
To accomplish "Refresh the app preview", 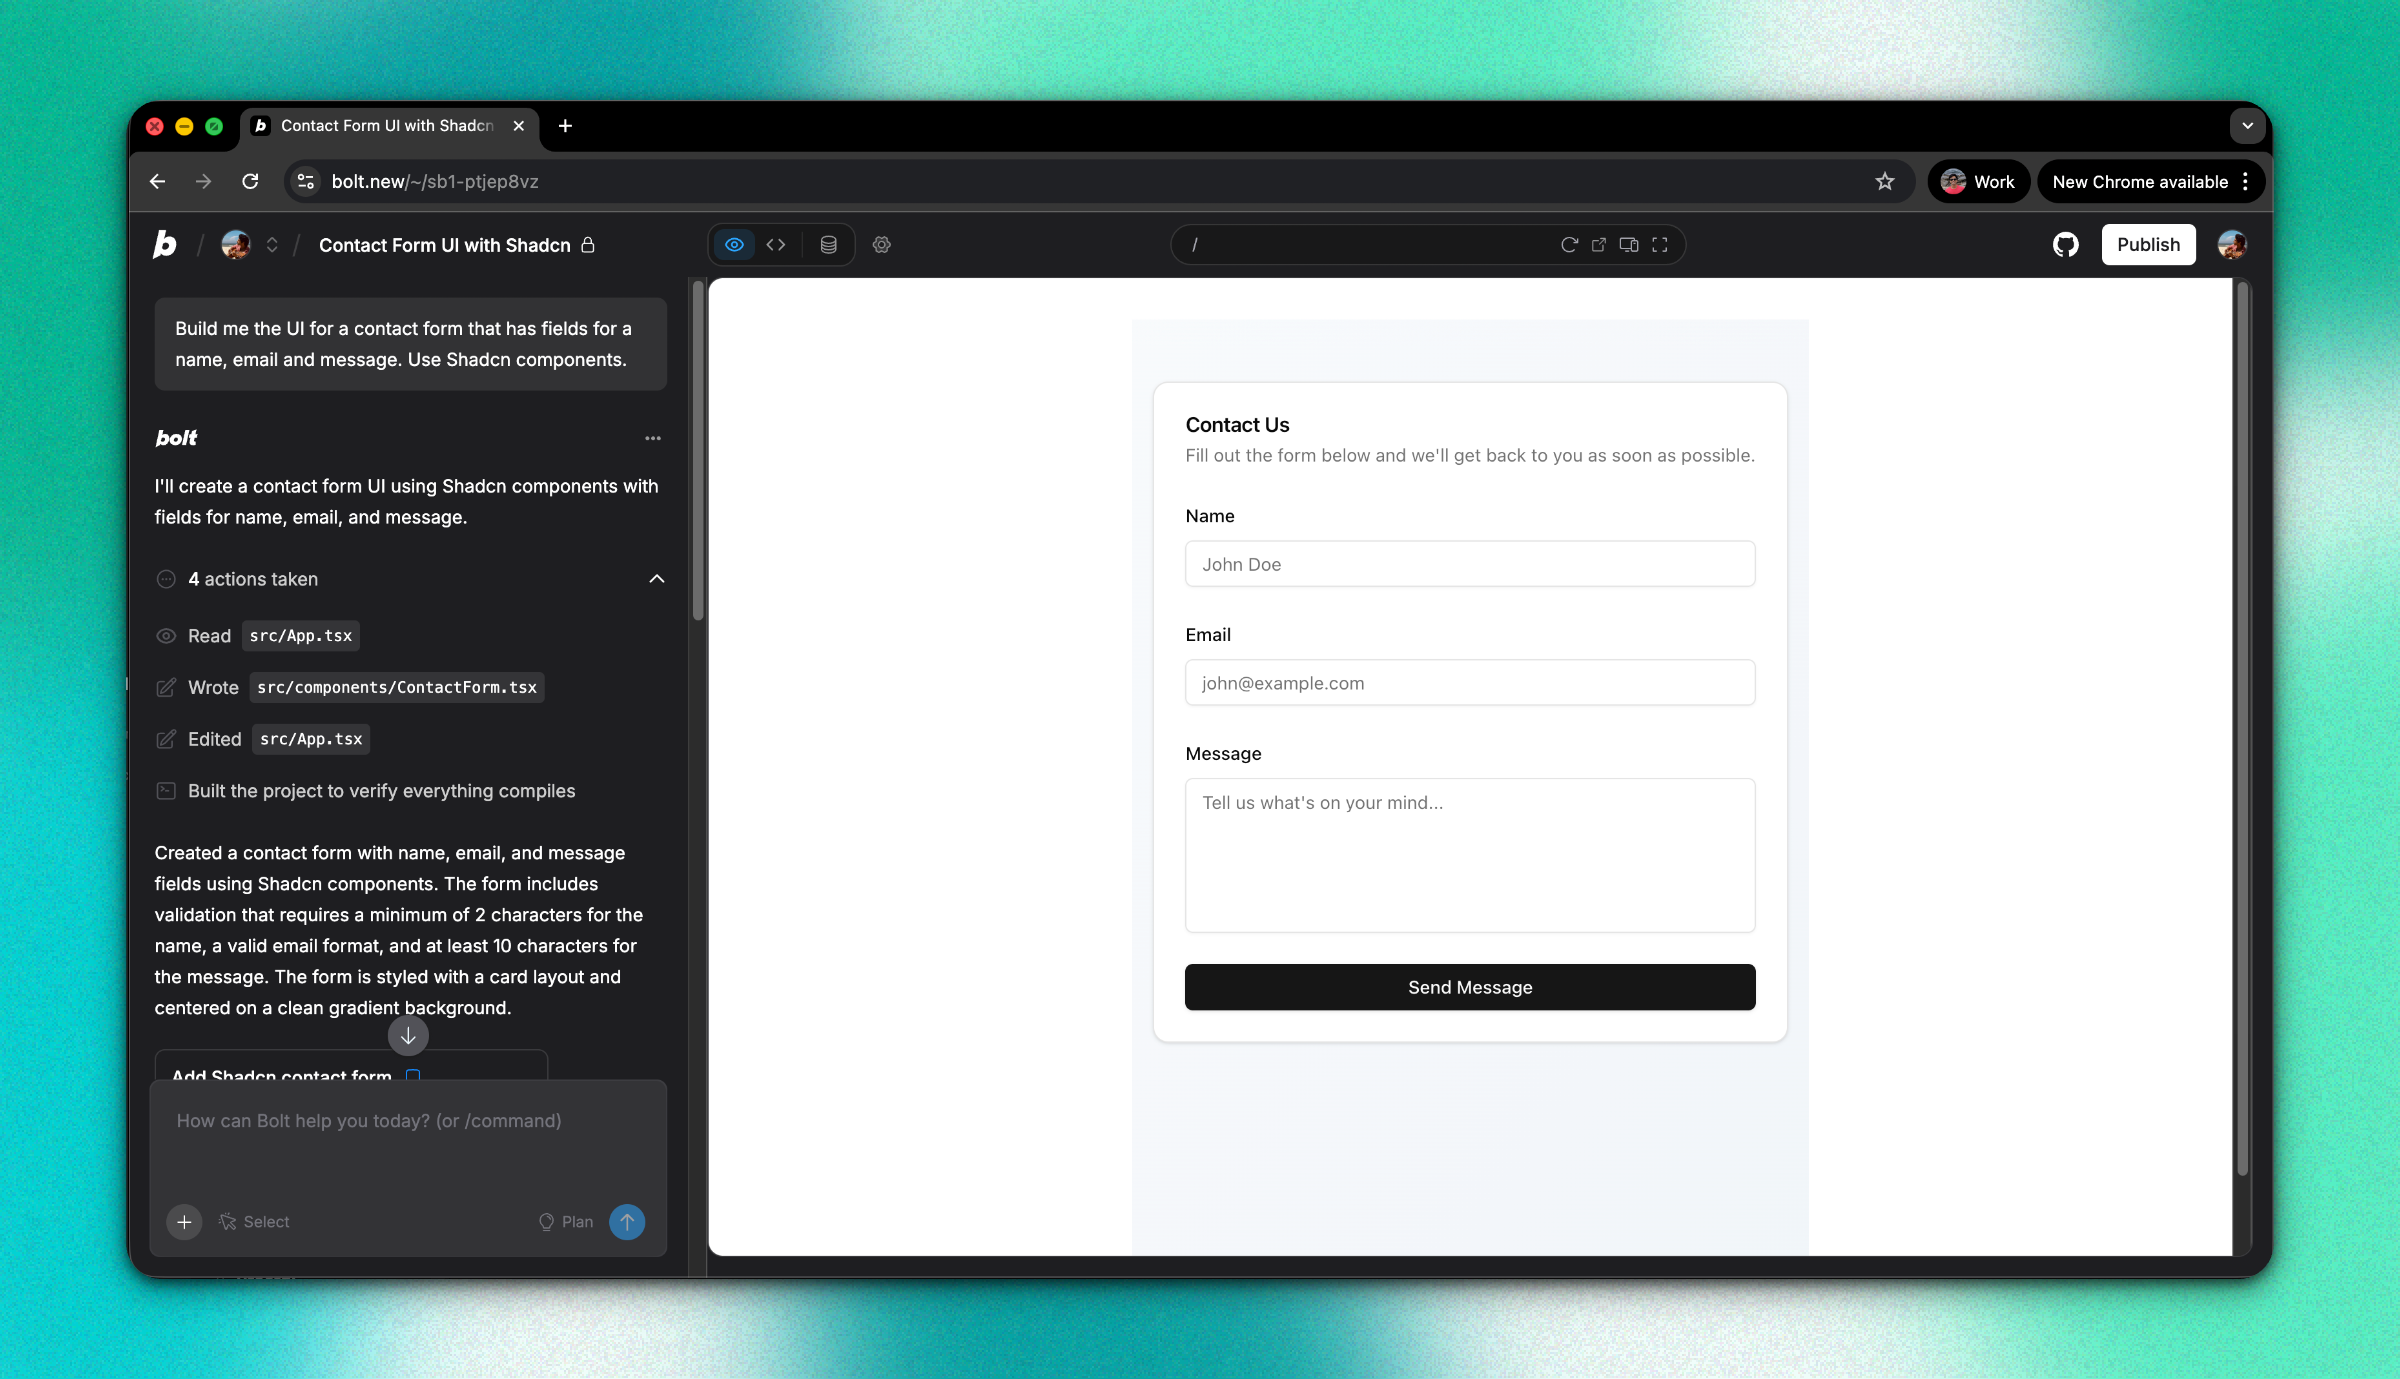I will point(1568,244).
